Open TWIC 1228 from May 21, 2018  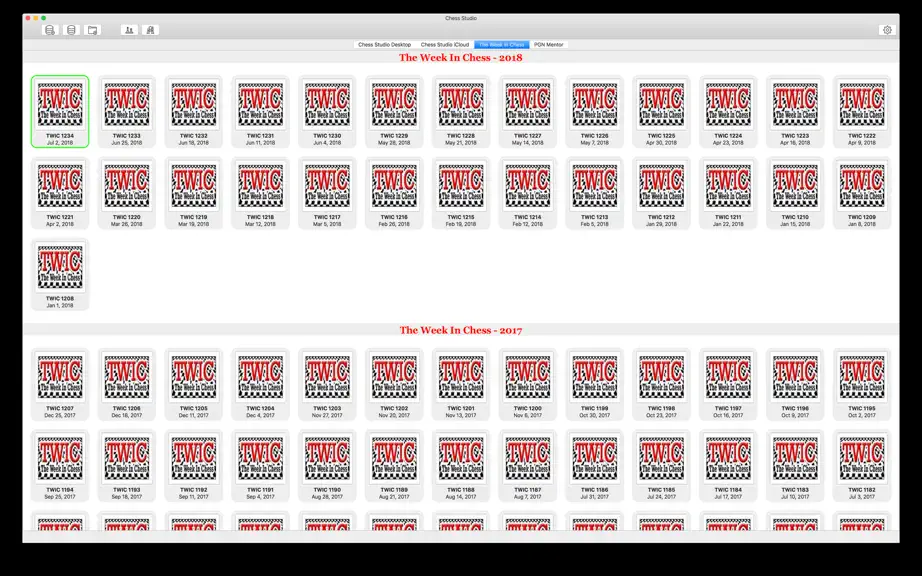pos(461,111)
